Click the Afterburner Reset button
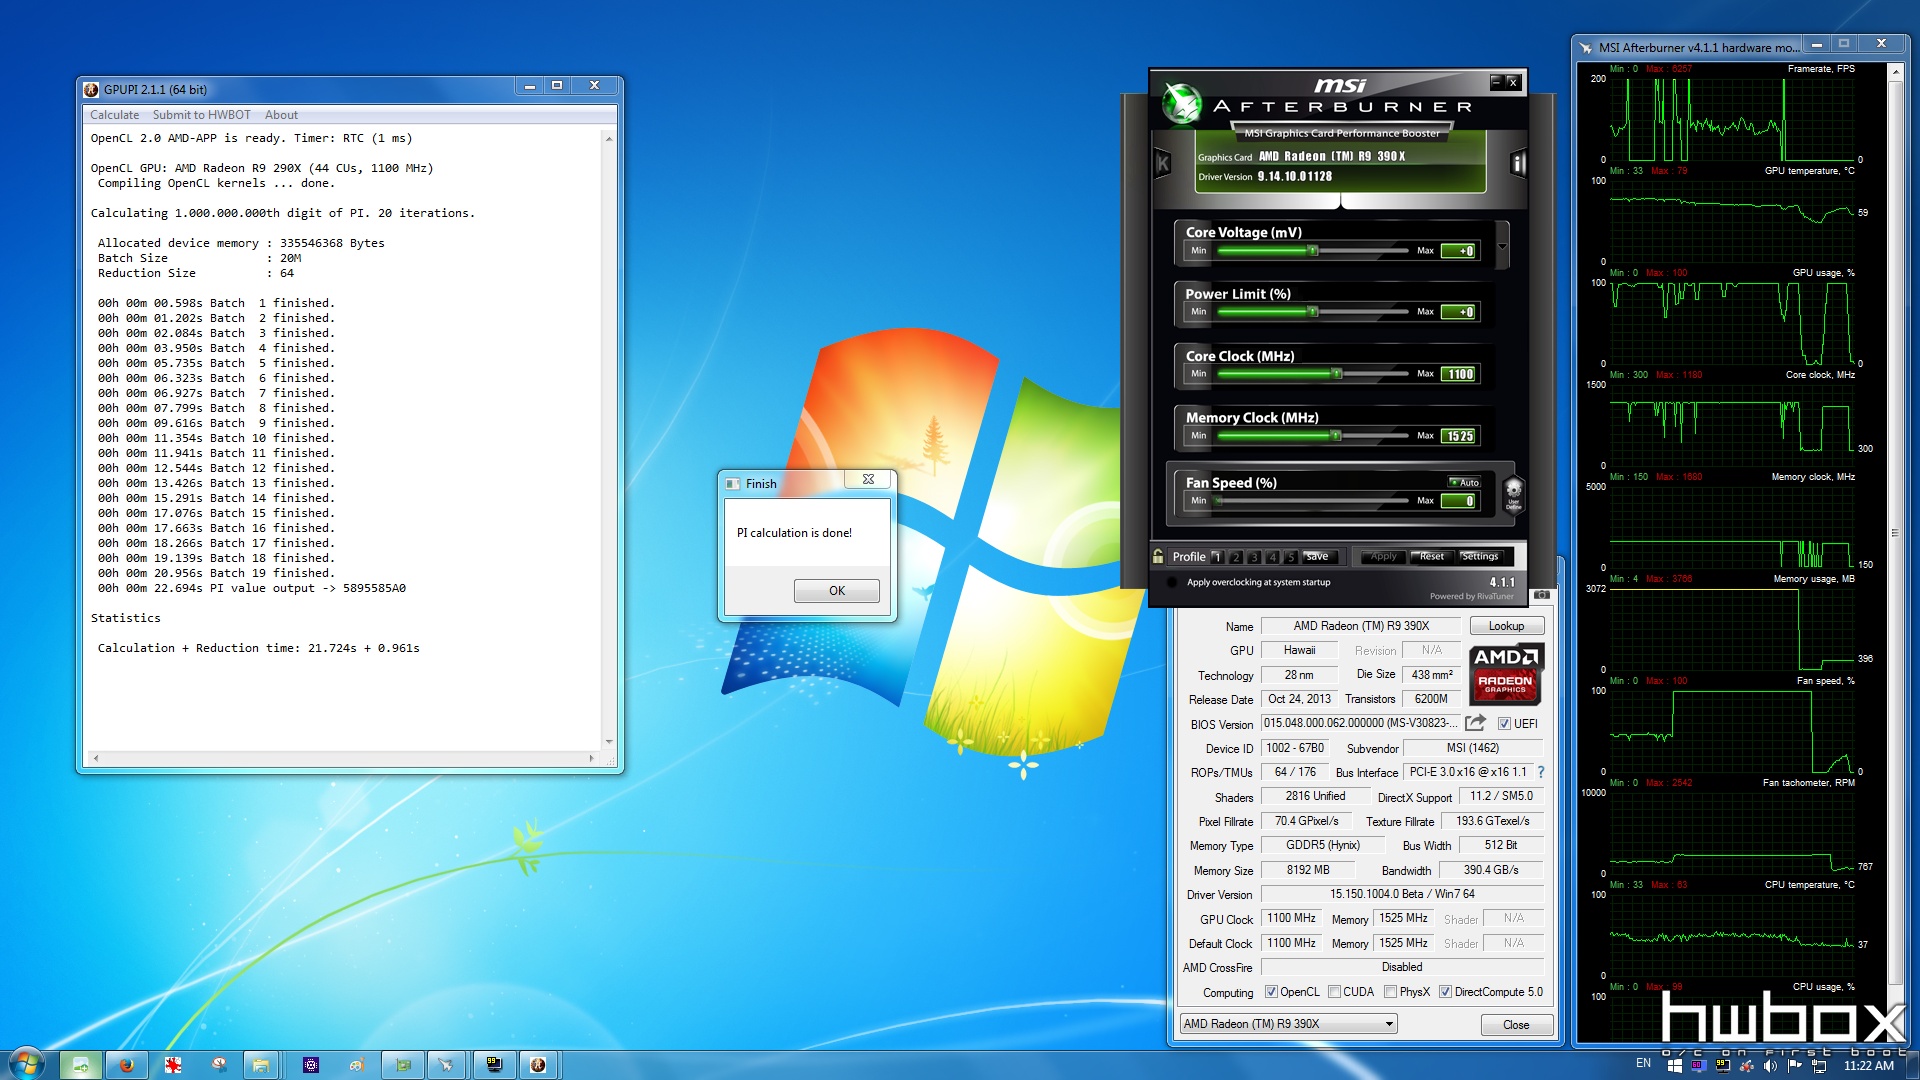The width and height of the screenshot is (1920, 1080). (x=1431, y=557)
